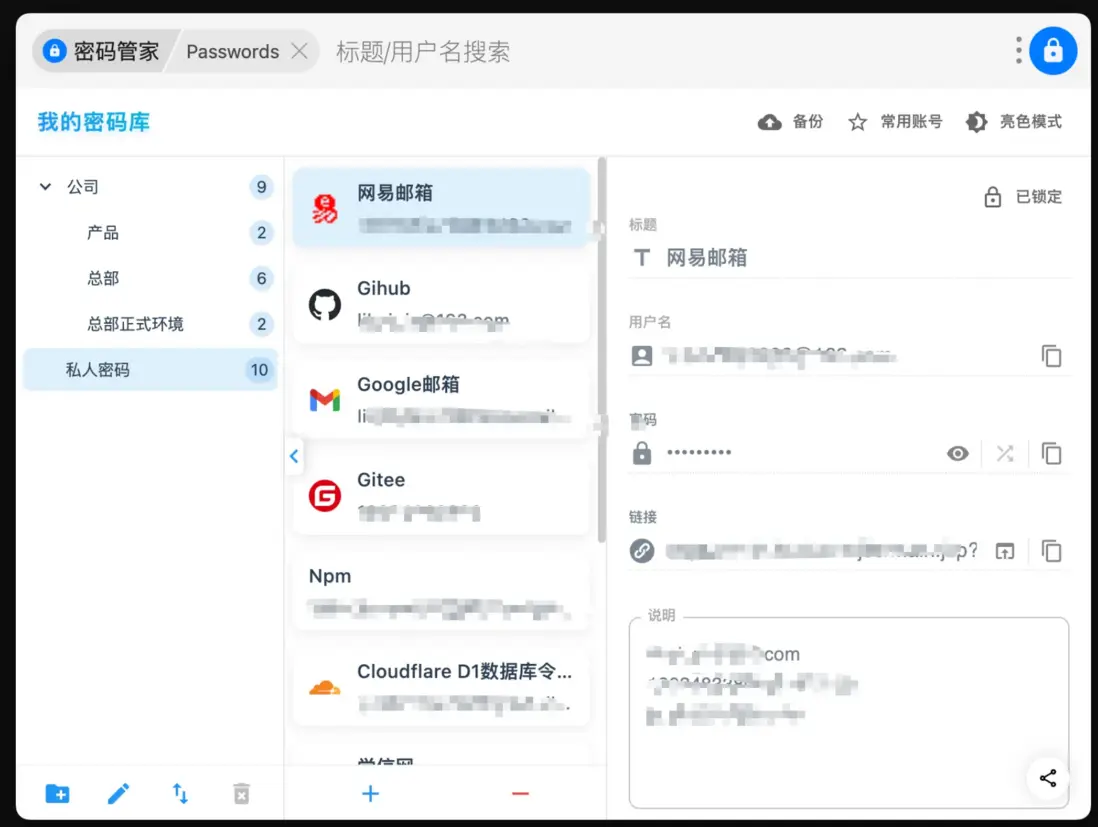Click the count badge 9 on 公司
Image resolution: width=1098 pixels, height=827 pixels.
coord(261,187)
